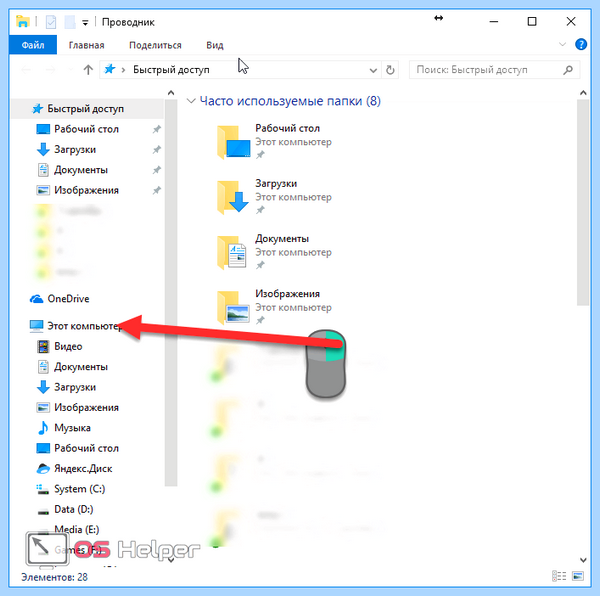The height and width of the screenshot is (596, 600).
Task: Click the Элементов: 28 status text
Action: tap(54, 577)
